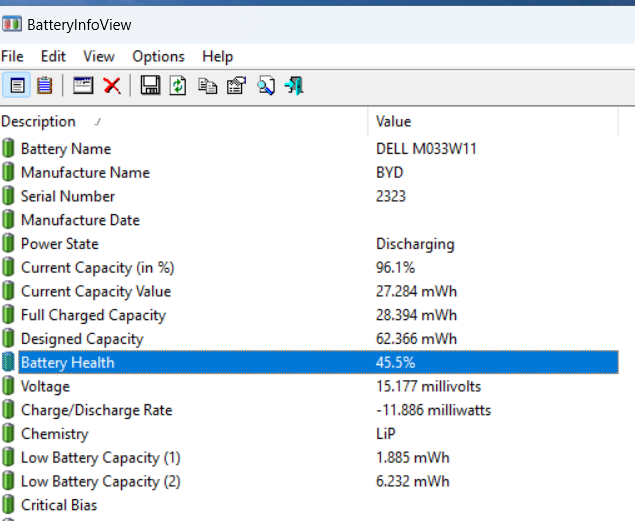This screenshot has width=635, height=521.
Task: Select the Low Battery Capacity (2) row
Action: tap(101, 481)
